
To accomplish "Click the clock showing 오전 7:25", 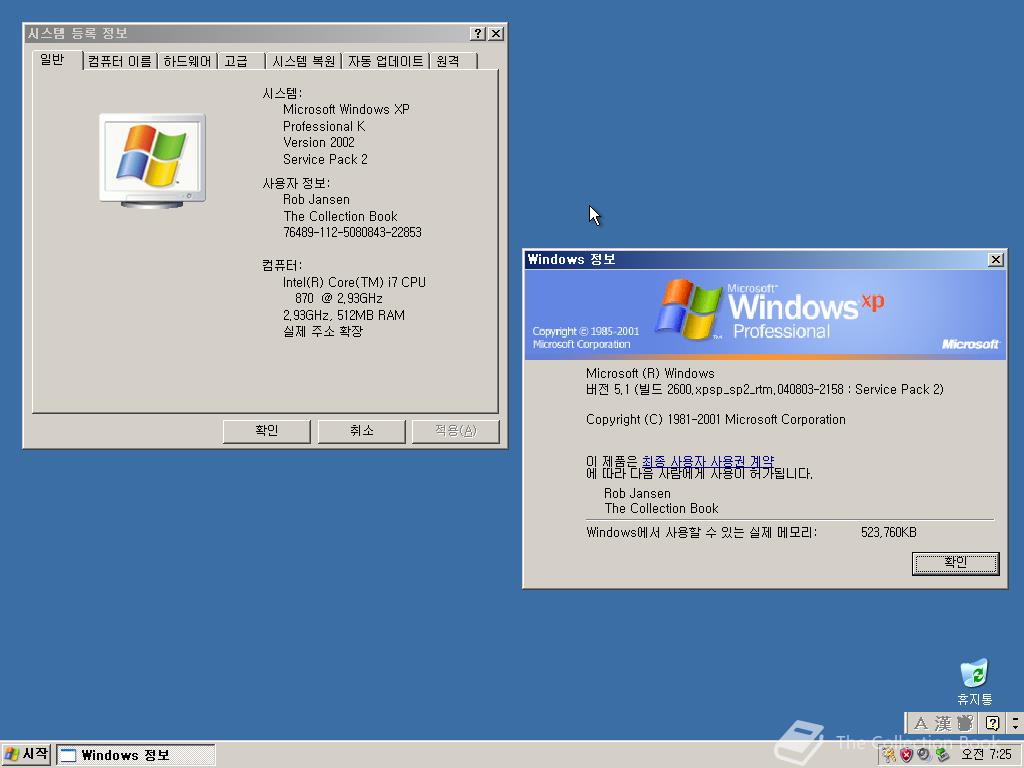I will pos(986,755).
